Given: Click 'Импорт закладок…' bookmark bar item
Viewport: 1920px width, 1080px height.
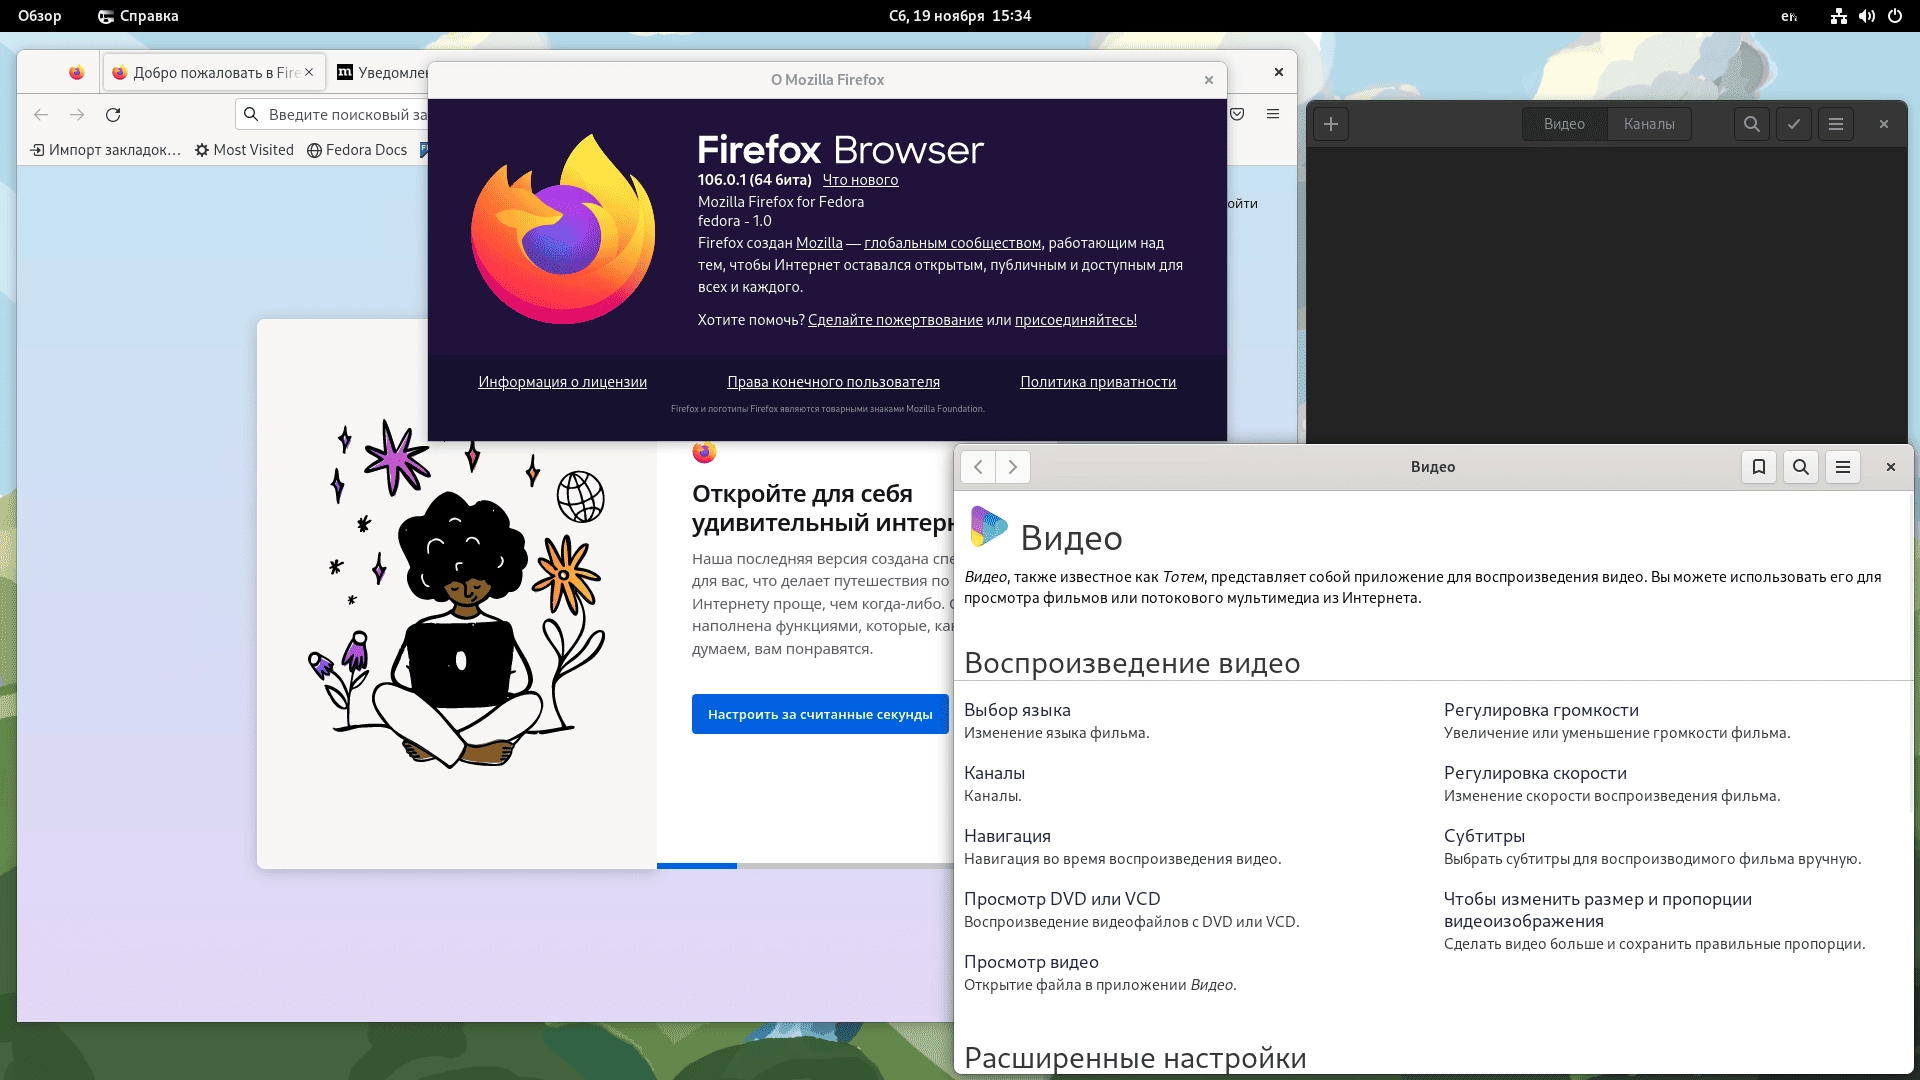Looking at the screenshot, I should click(x=105, y=150).
